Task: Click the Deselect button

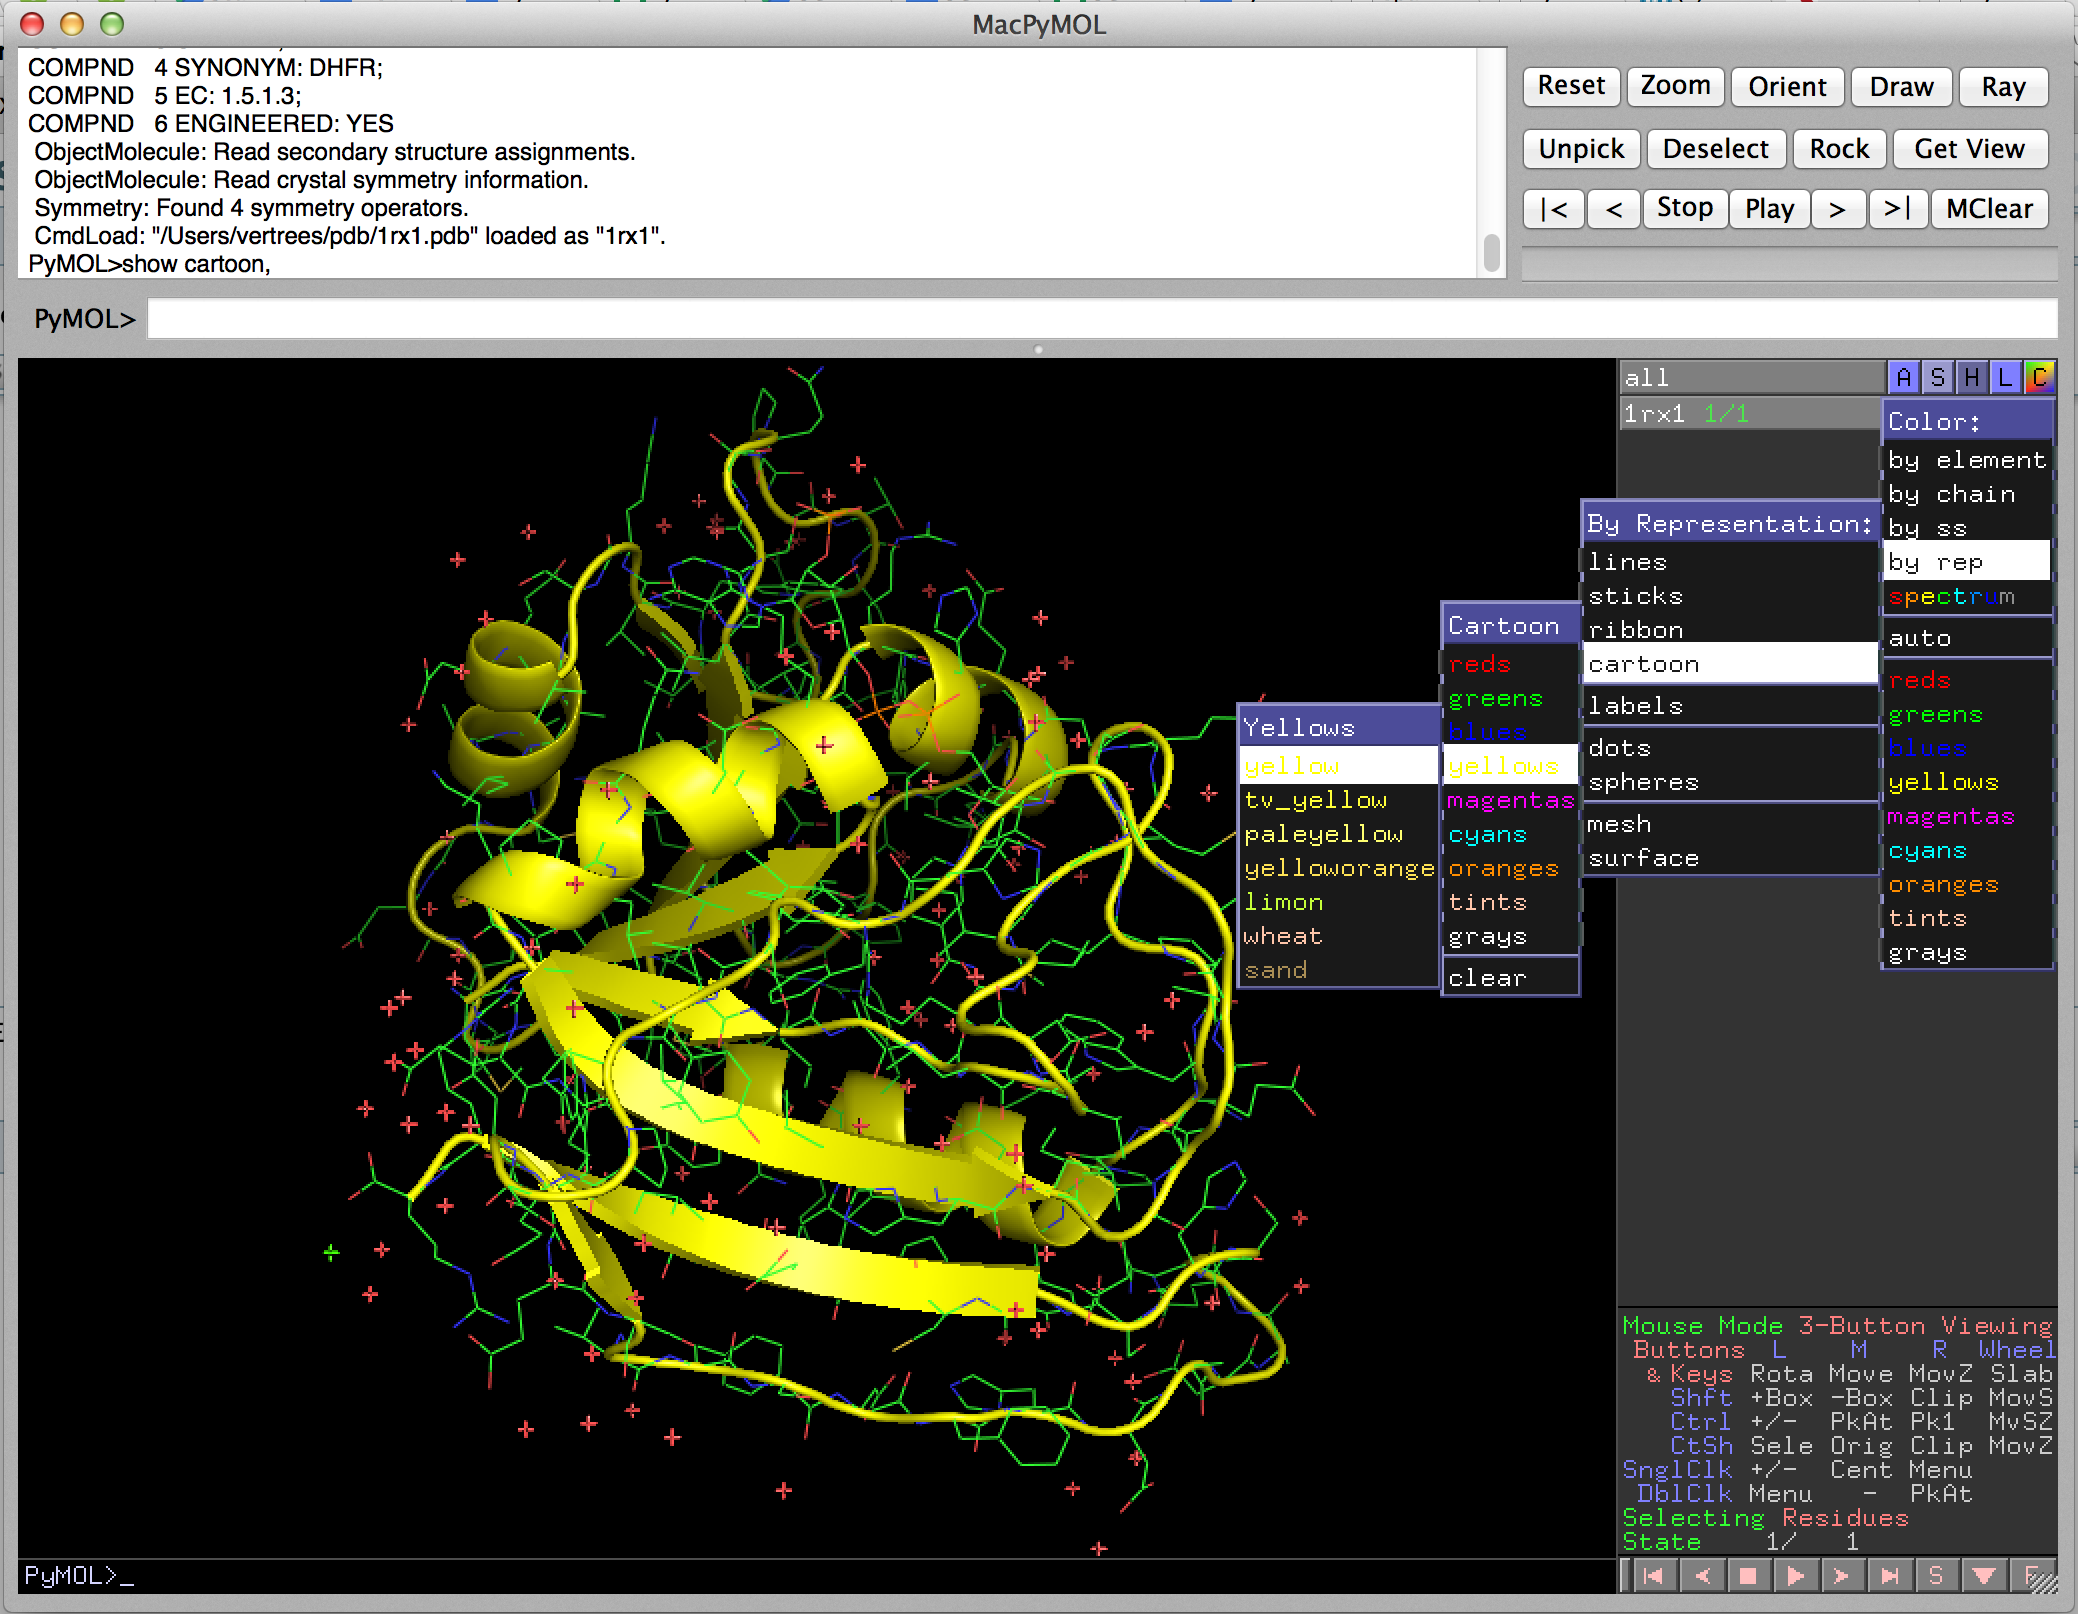Action: [1715, 149]
